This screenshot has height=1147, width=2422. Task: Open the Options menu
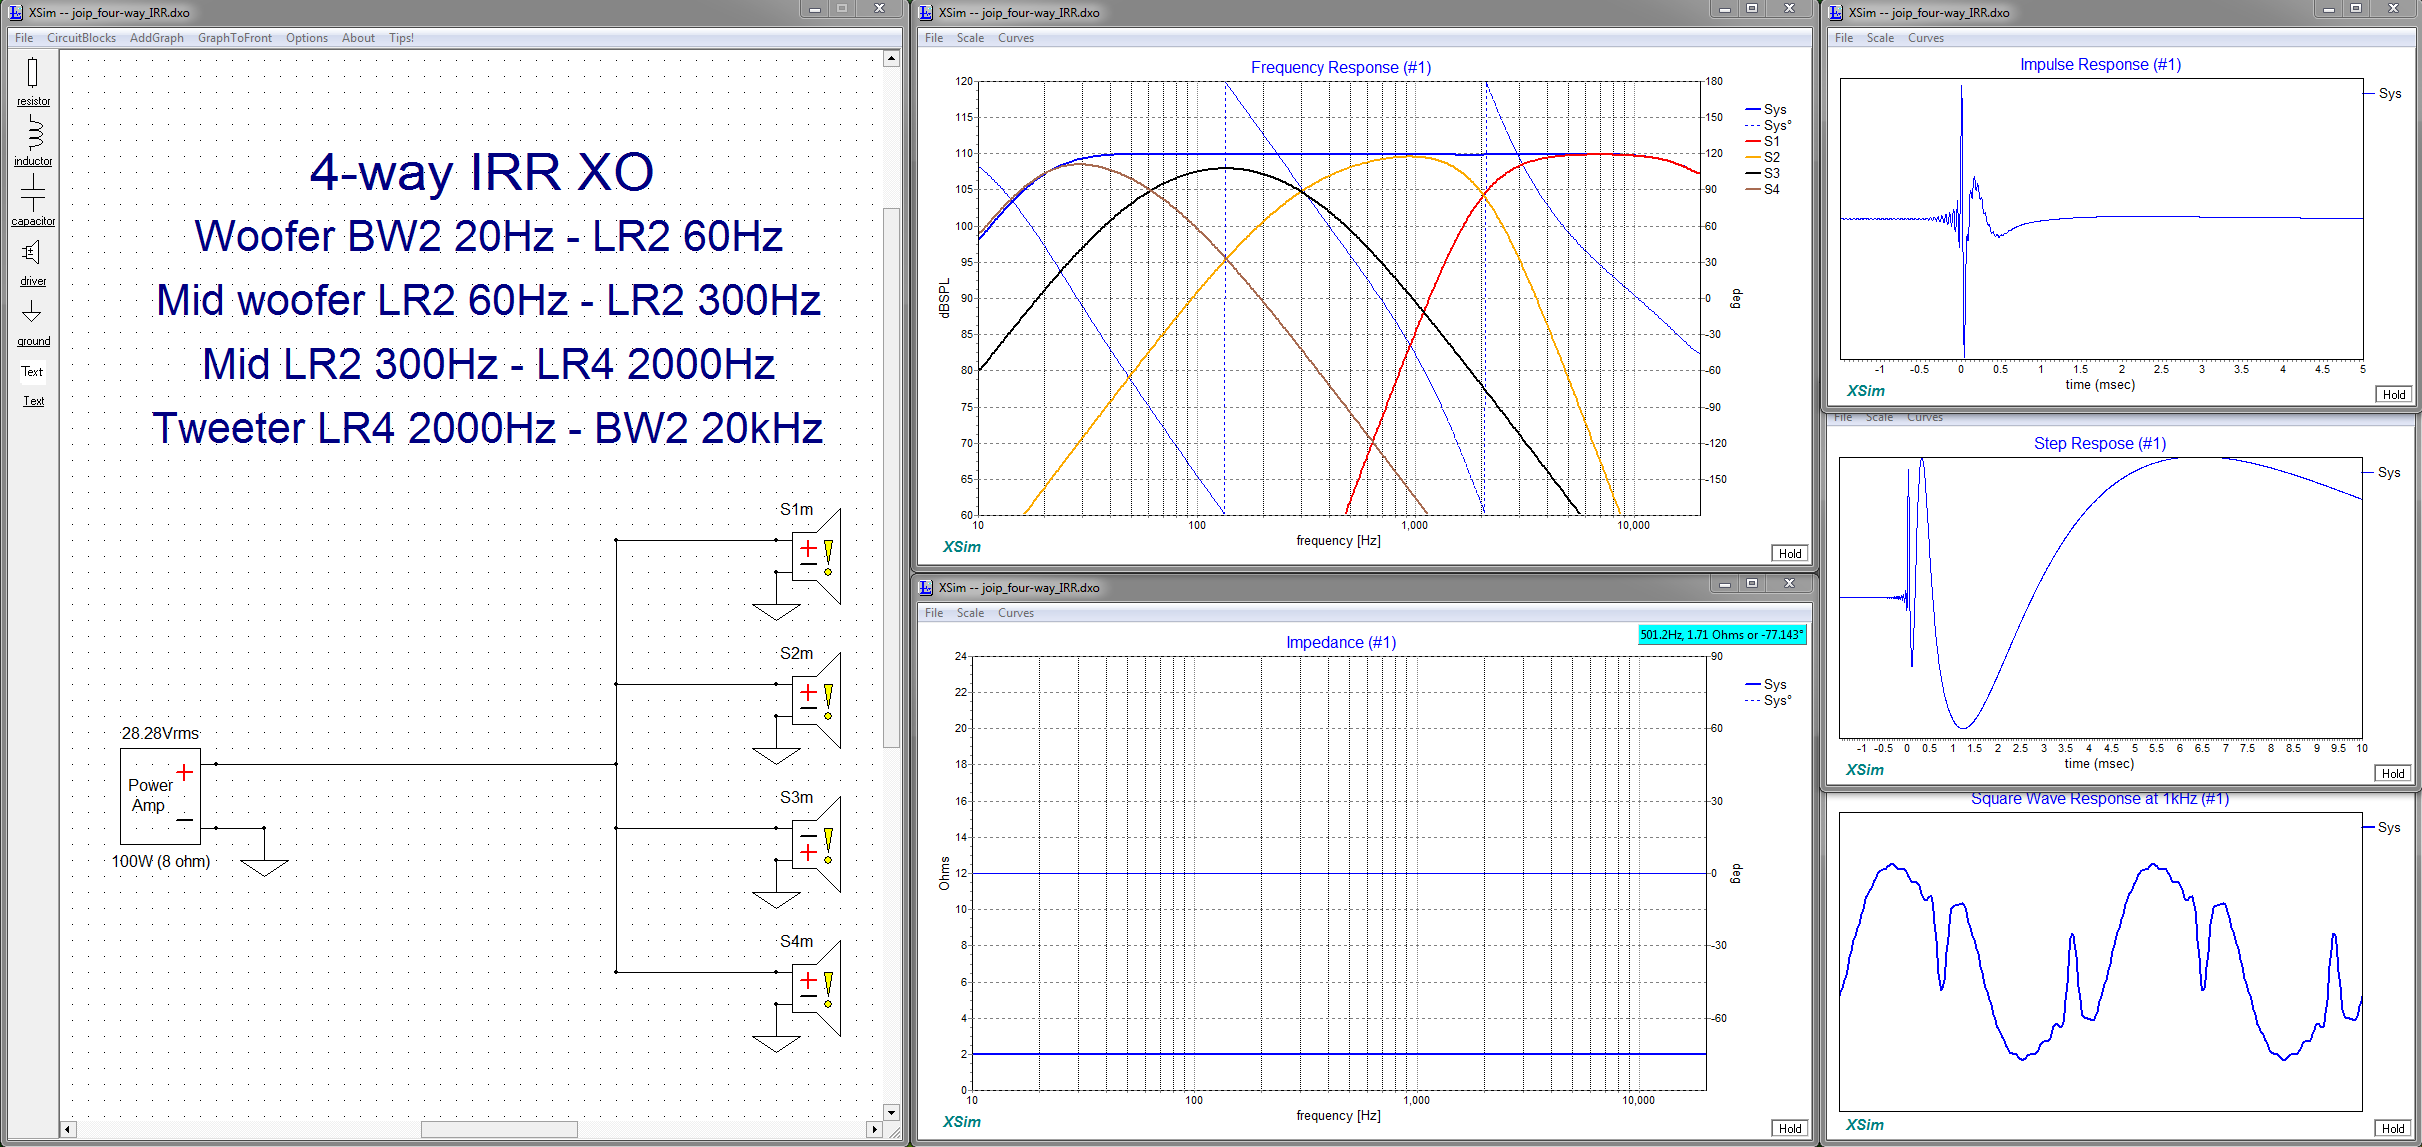(307, 38)
